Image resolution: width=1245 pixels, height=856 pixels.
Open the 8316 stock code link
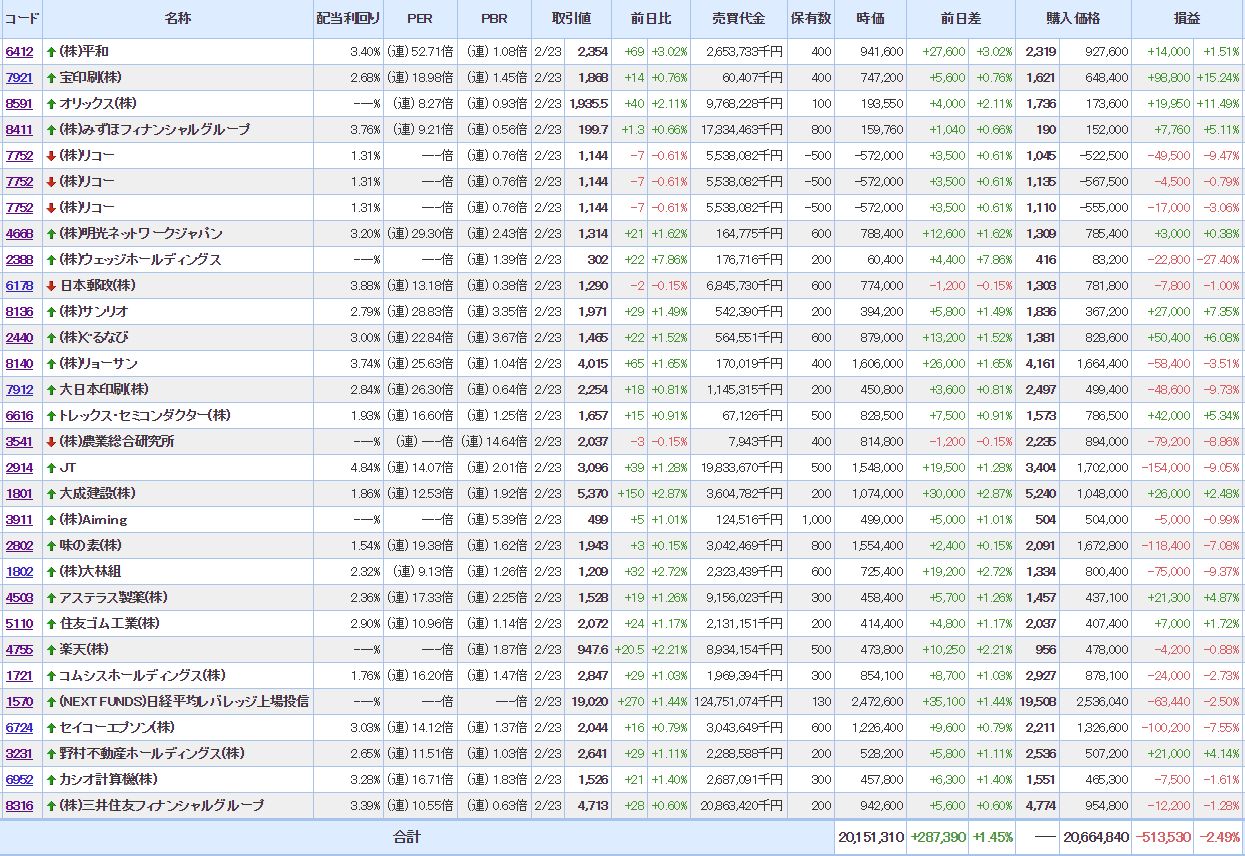coord(19,806)
